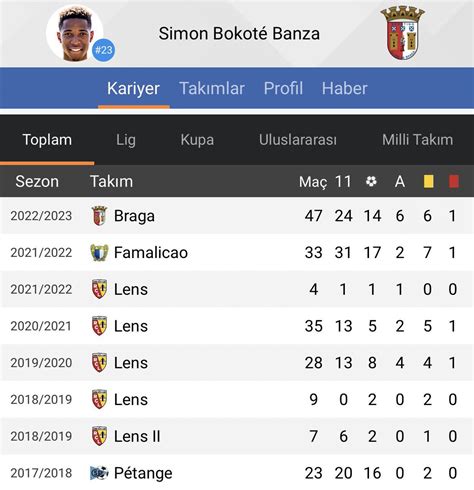
Task: Click the Lens team name for 2020/2021
Action: click(x=131, y=326)
